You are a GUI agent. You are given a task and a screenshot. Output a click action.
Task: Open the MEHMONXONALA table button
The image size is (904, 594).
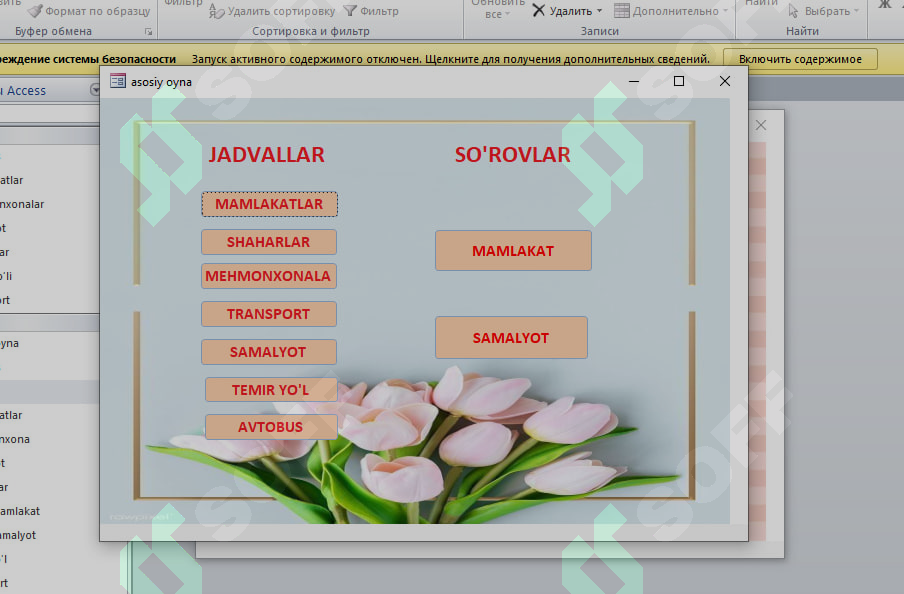click(x=269, y=276)
